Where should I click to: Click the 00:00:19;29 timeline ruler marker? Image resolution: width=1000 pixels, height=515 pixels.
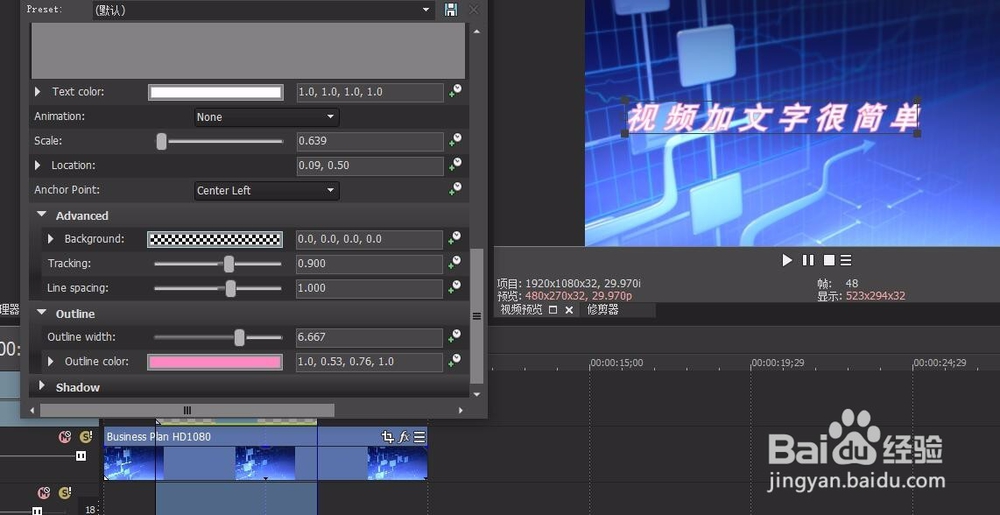(778, 363)
